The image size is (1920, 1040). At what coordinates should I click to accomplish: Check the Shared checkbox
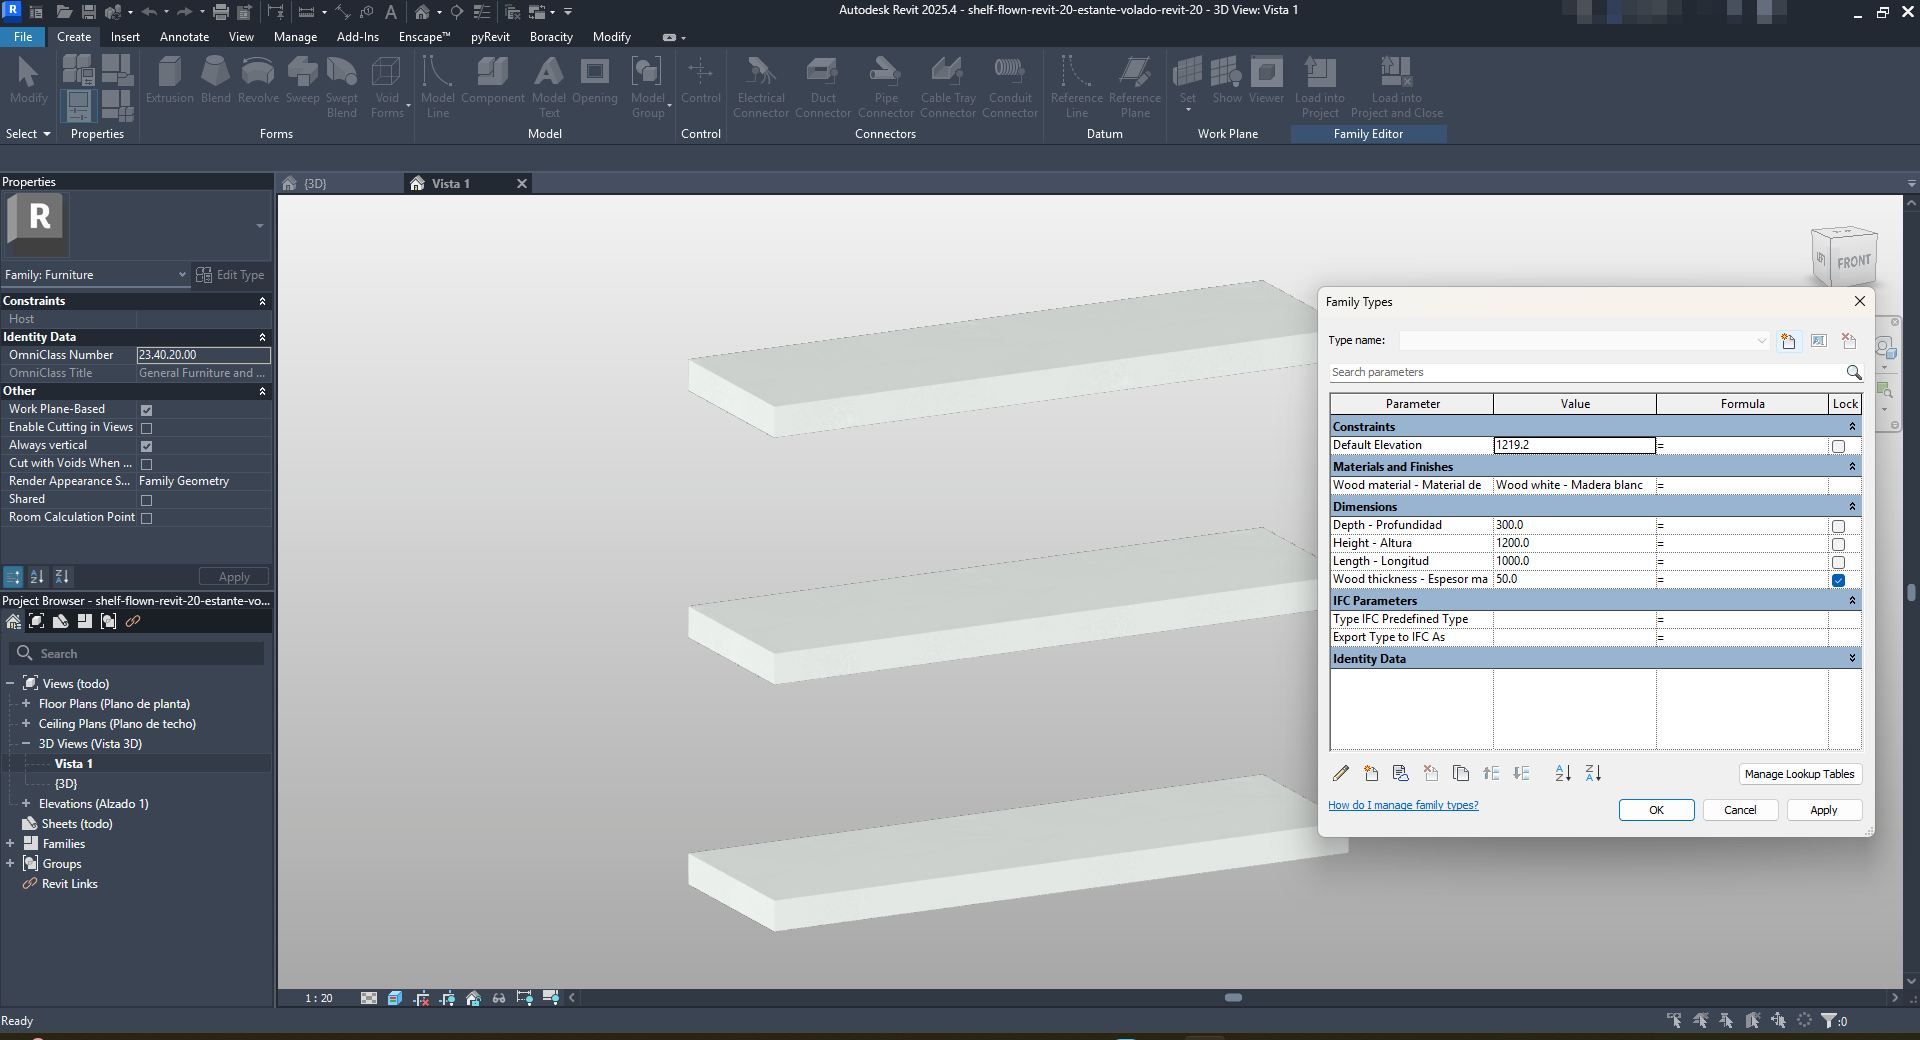(x=146, y=500)
